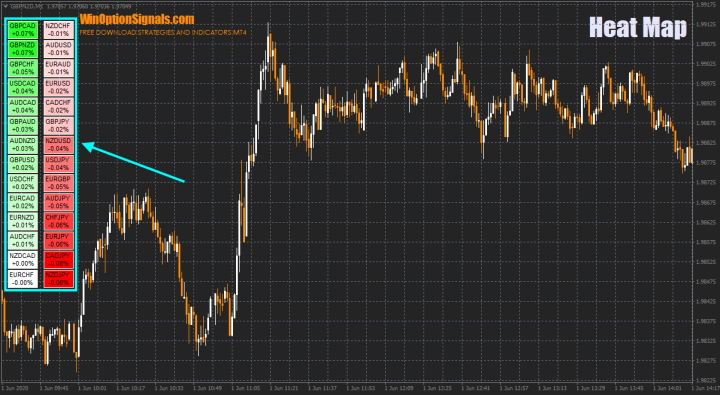This screenshot has height=395, width=720.
Task: Choose the AUDCAD +0.04% tile
Action: [22, 107]
